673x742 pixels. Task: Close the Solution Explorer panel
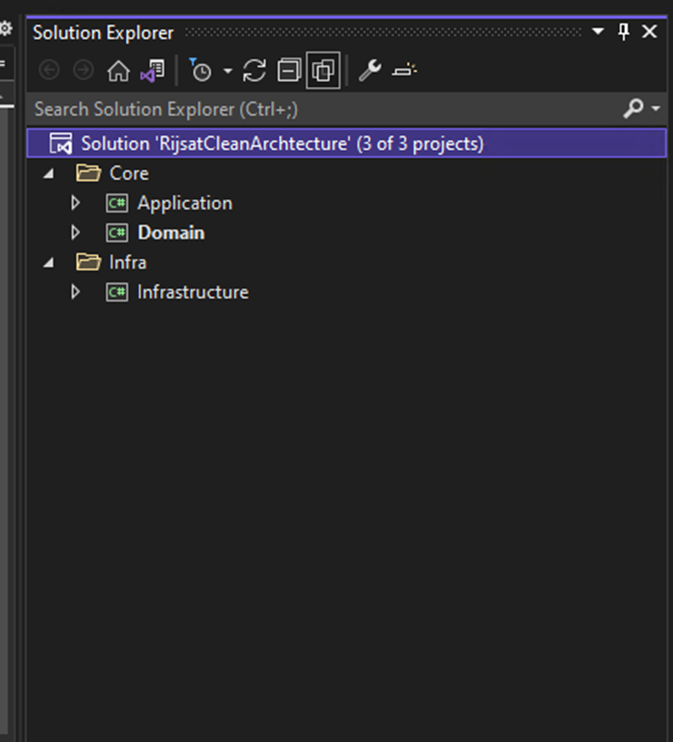(649, 32)
